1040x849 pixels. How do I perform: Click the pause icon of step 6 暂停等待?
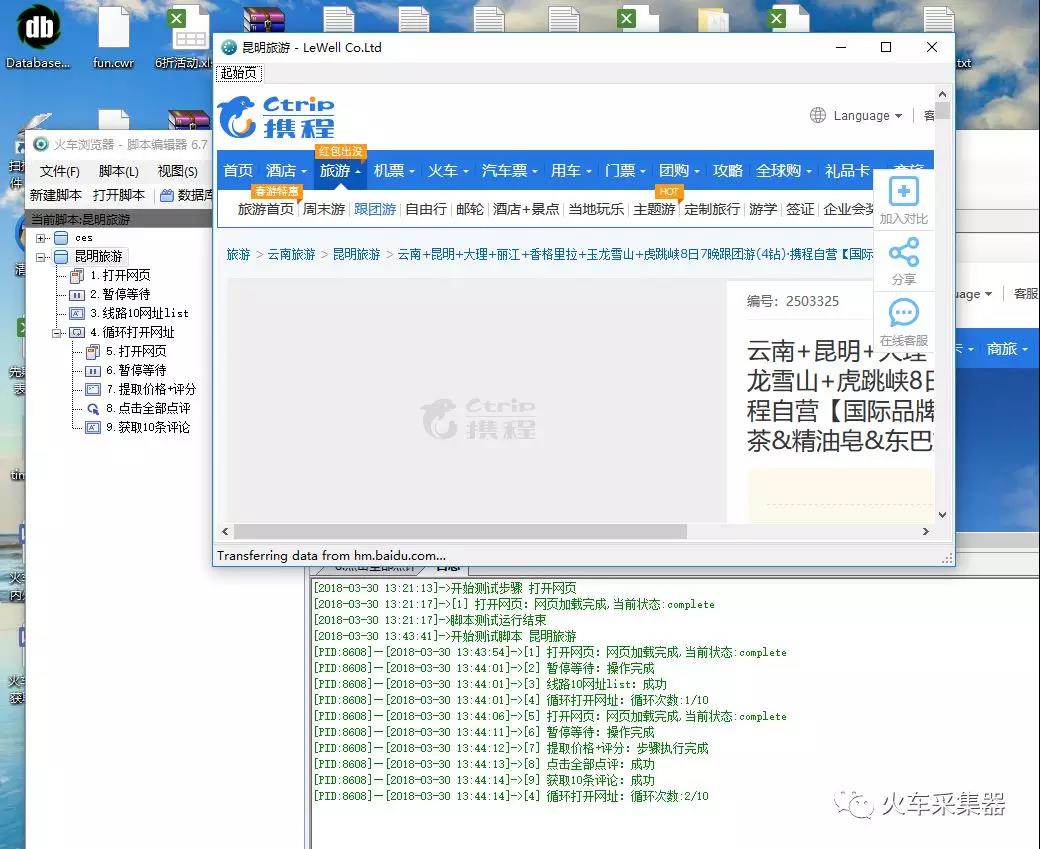93,371
